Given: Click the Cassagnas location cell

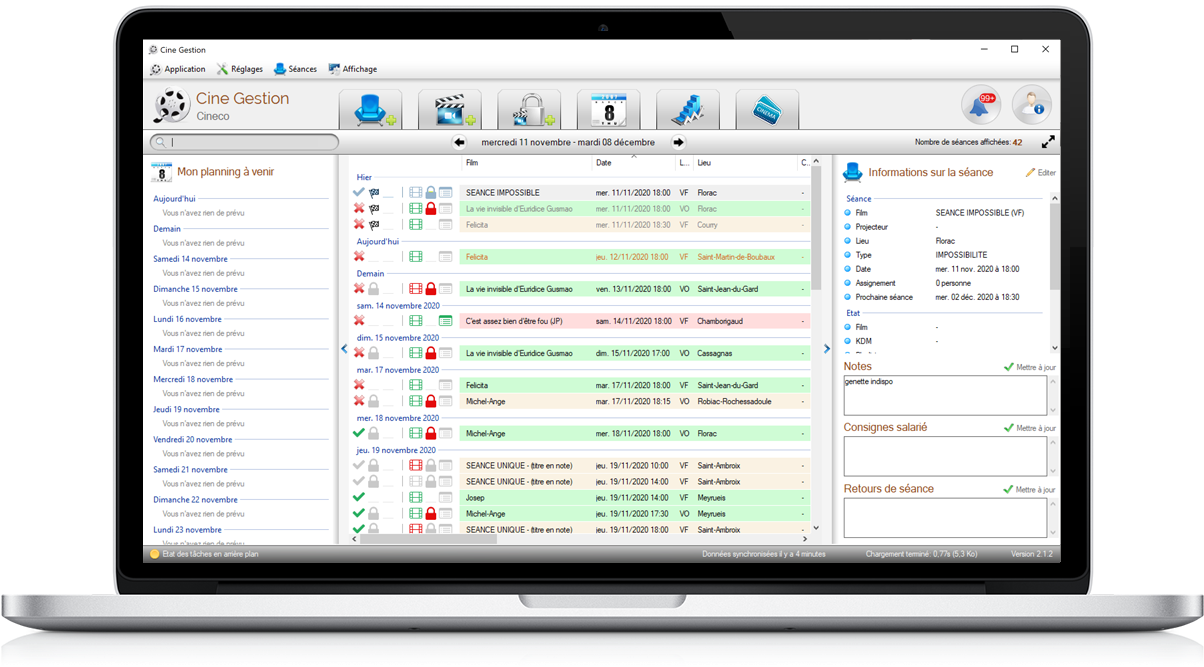Looking at the screenshot, I should tap(715, 353).
